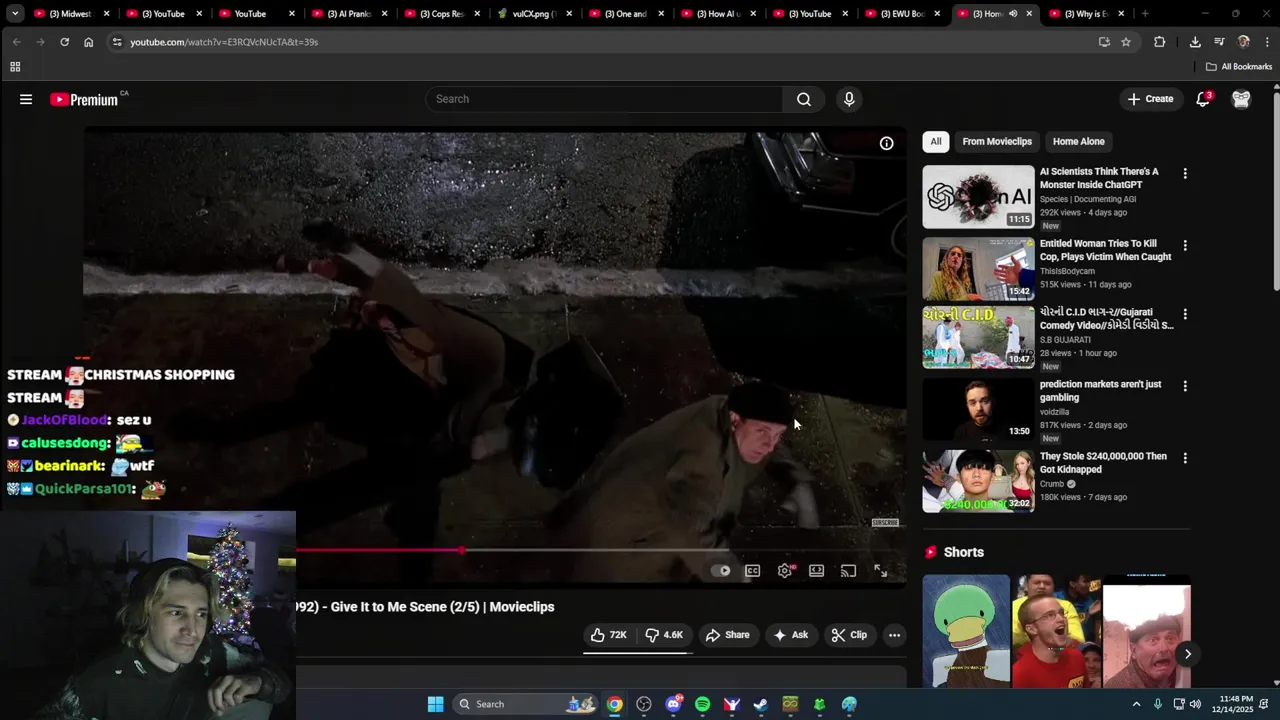Bookmark this page with the star
Viewport: 1280px width, 720px height.
(x=1126, y=42)
